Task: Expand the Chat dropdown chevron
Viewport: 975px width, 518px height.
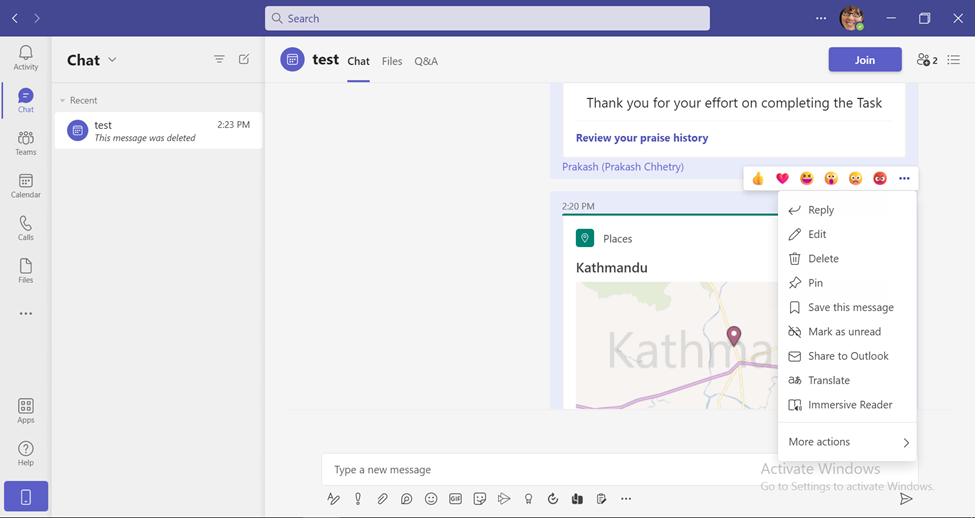Action: [112, 60]
